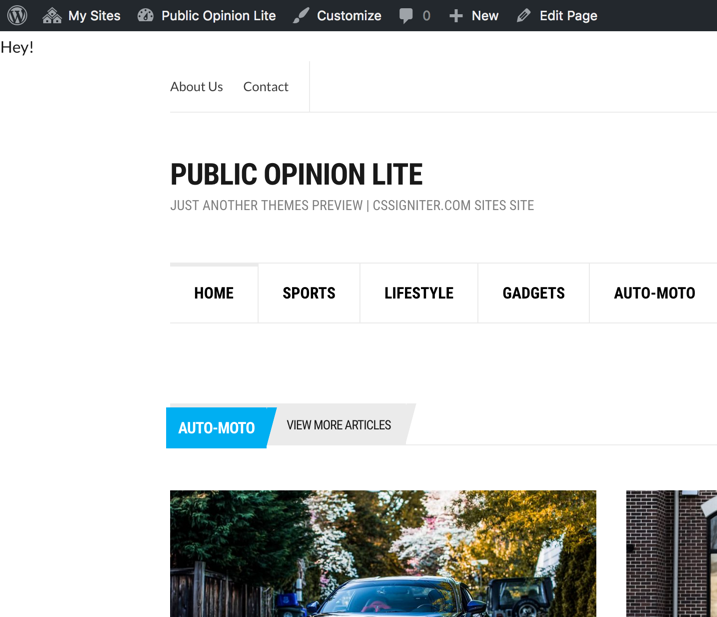Viewport: 717px width, 617px height.
Task: Click the PUBLIC OPINION LITE site title
Action: [296, 174]
